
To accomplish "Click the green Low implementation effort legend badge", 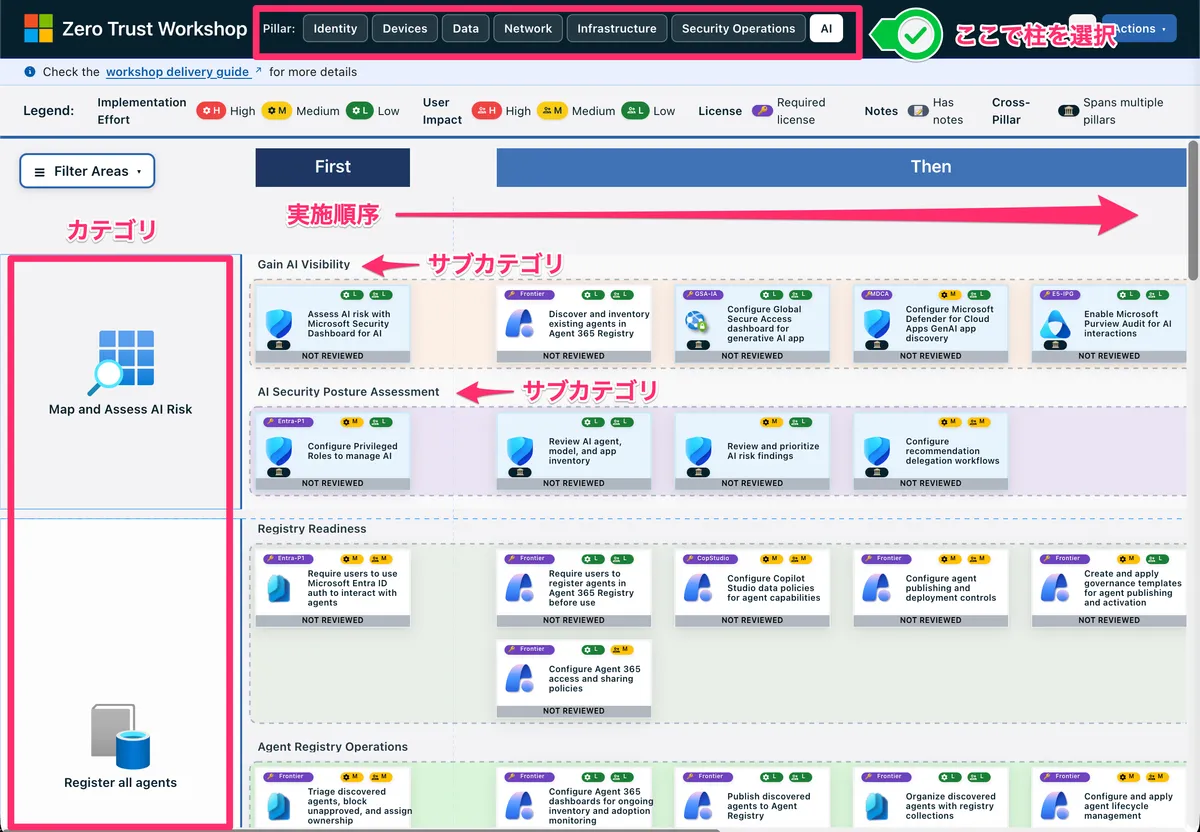I will (360, 111).
